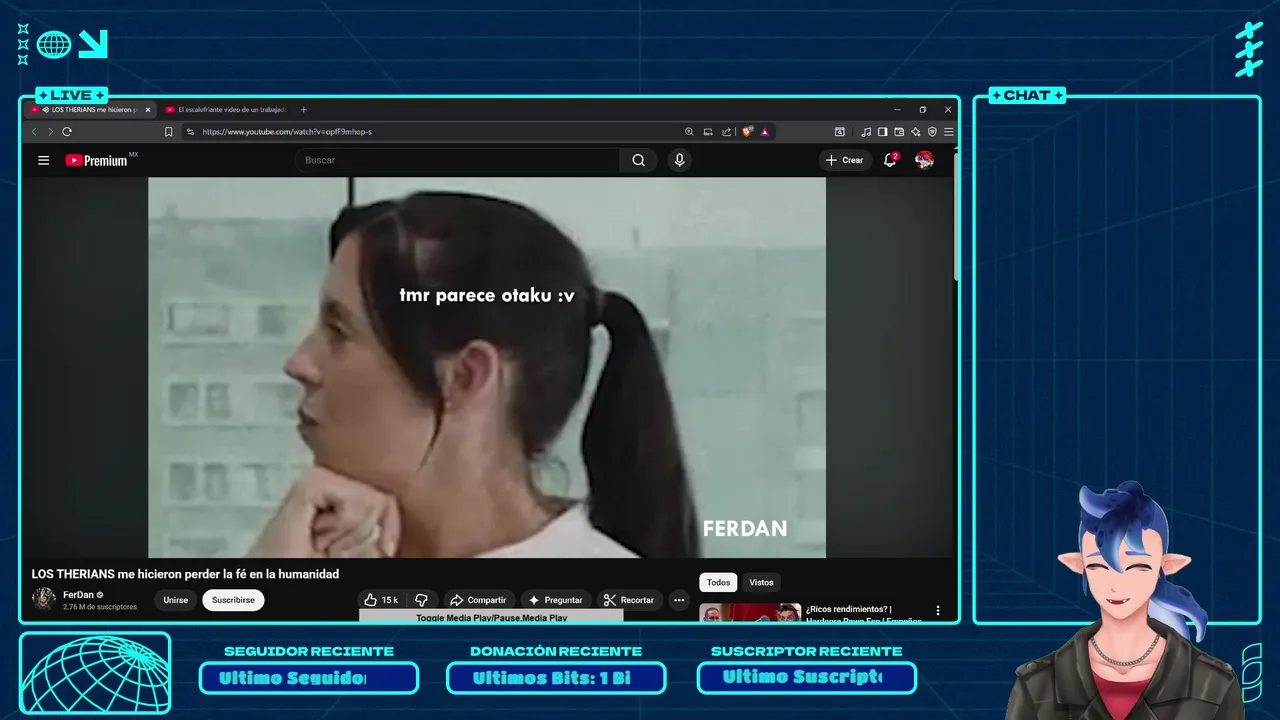The image size is (1280, 720).
Task: Open a new browser tab
Action: pyautogui.click(x=304, y=110)
